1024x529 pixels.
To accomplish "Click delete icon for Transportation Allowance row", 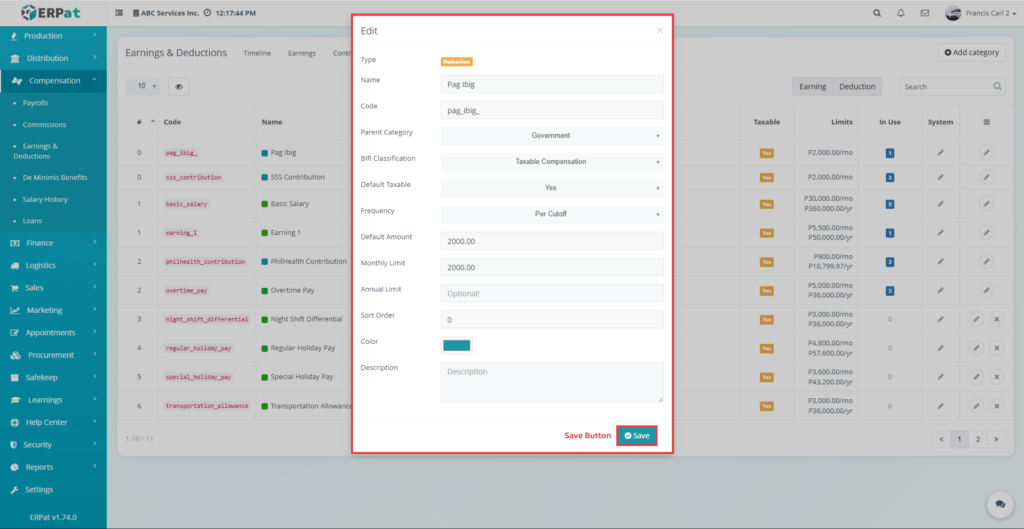I will 996,406.
